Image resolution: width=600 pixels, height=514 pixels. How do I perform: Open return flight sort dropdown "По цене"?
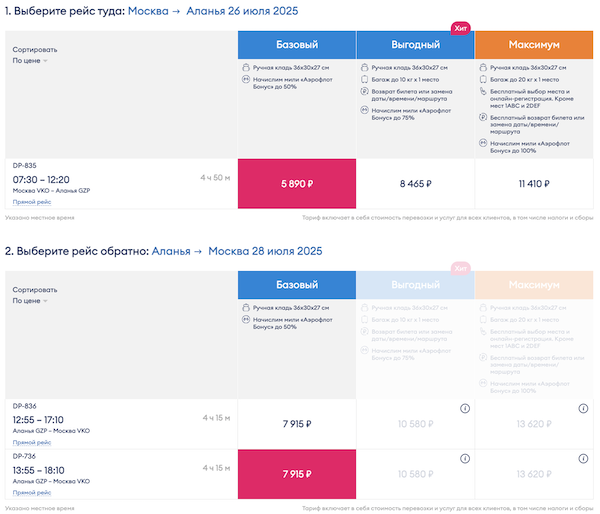point(30,300)
